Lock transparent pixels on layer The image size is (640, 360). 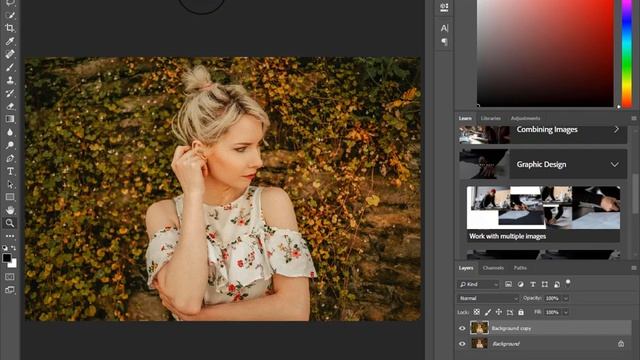[477, 312]
